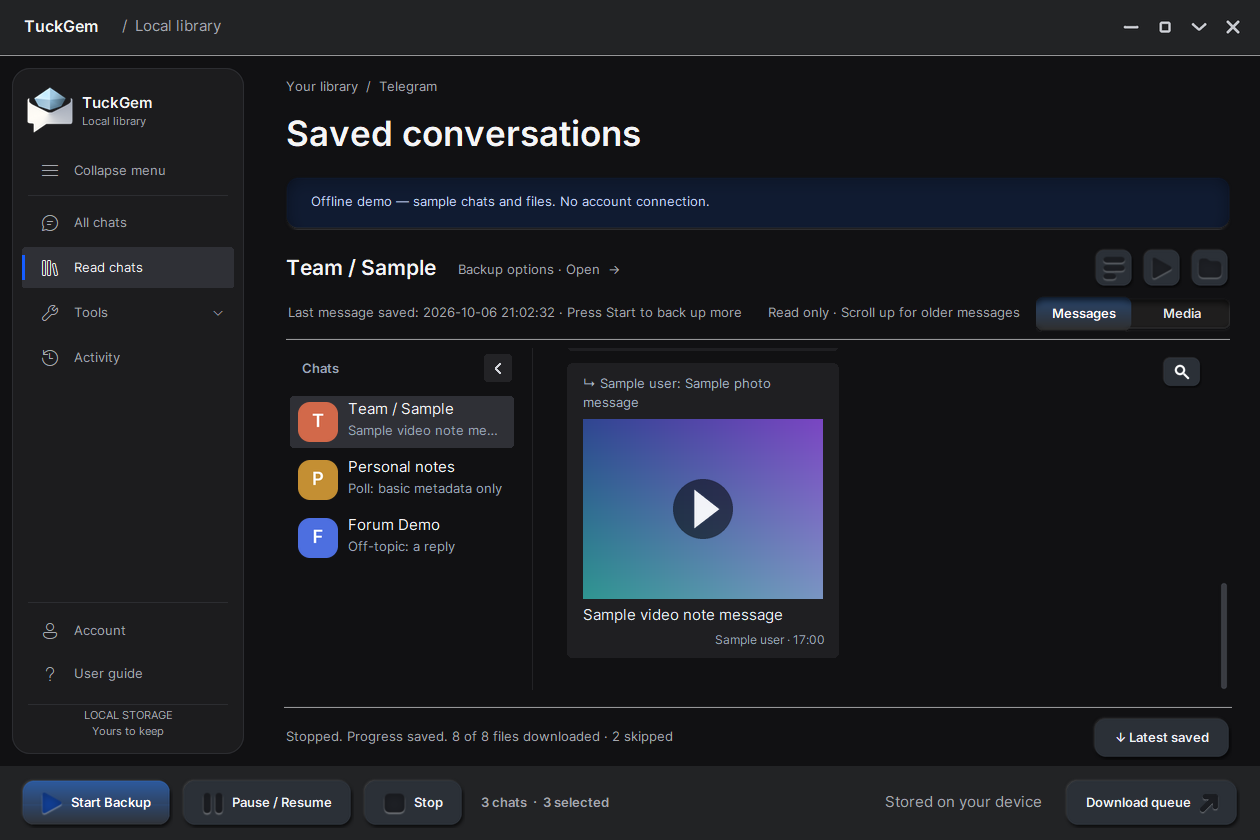Expand the Tools submenu chevron
1260x840 pixels.
point(218,313)
